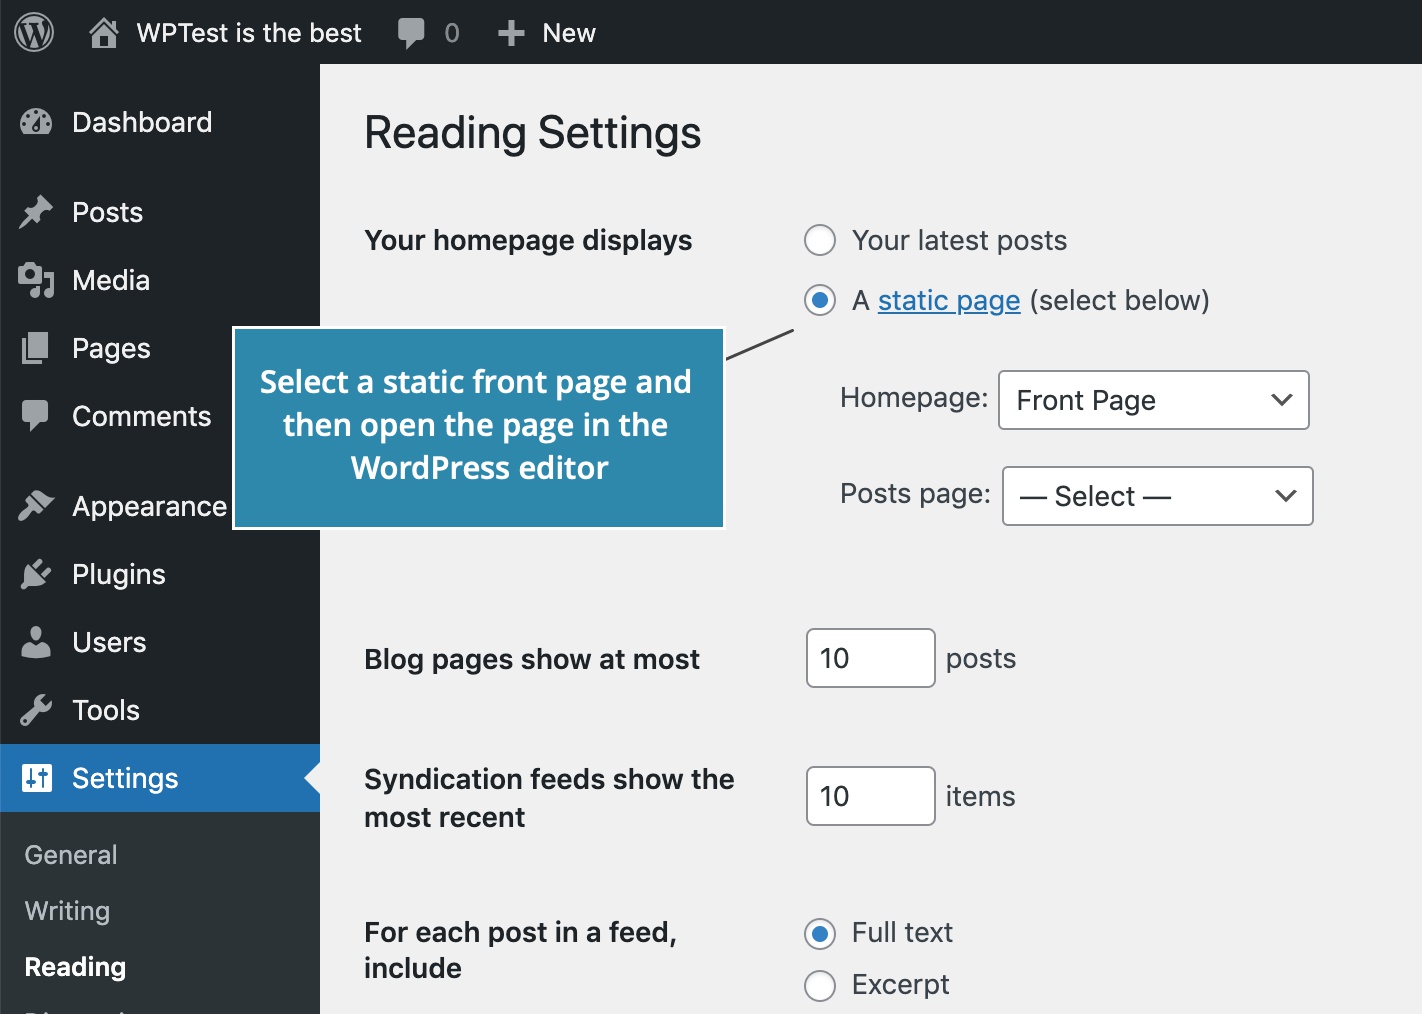Click the Media library icon
The image size is (1422, 1014).
36,280
